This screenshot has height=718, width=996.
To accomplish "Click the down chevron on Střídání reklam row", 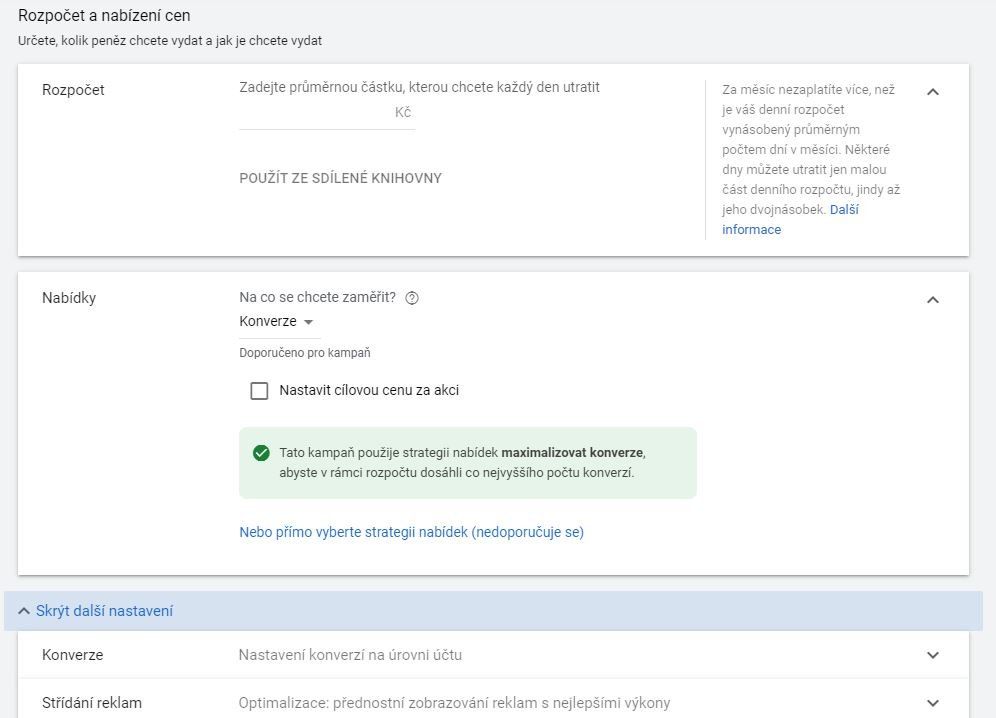I will tap(932, 703).
